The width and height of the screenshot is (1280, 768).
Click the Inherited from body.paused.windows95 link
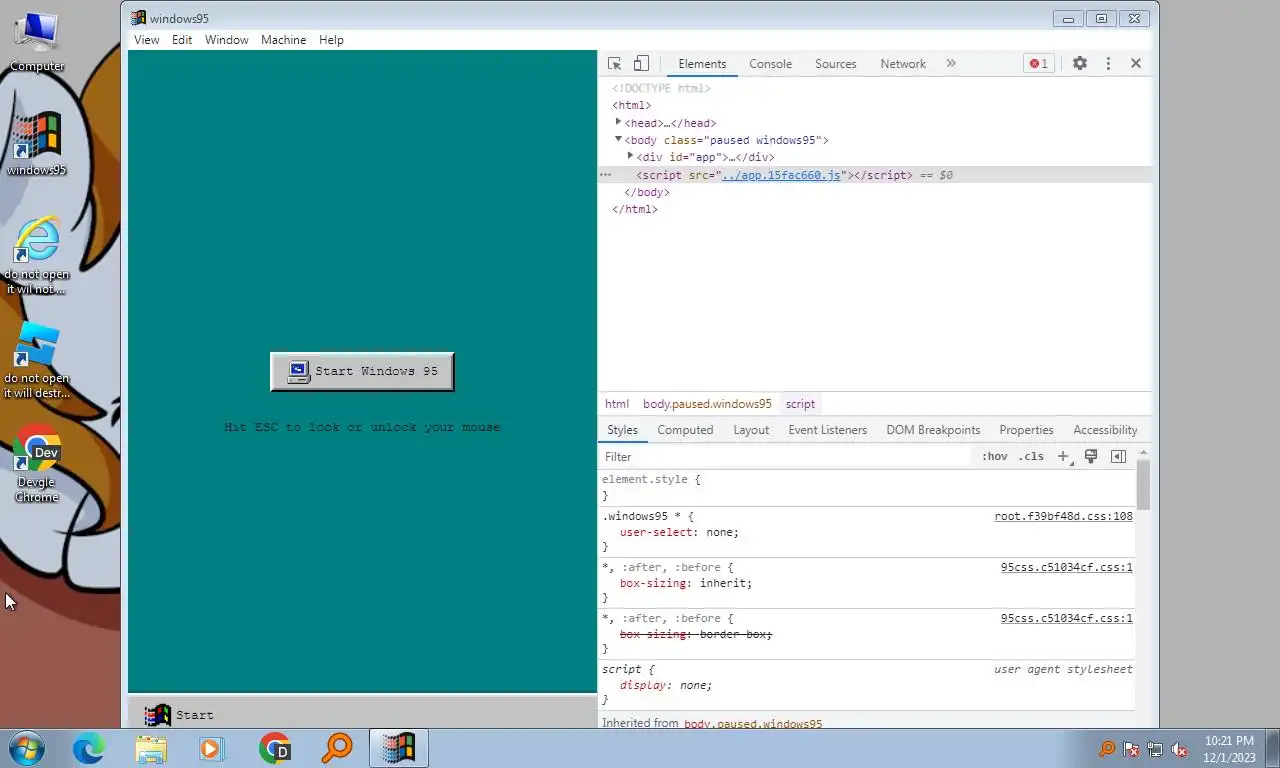[x=753, y=723]
